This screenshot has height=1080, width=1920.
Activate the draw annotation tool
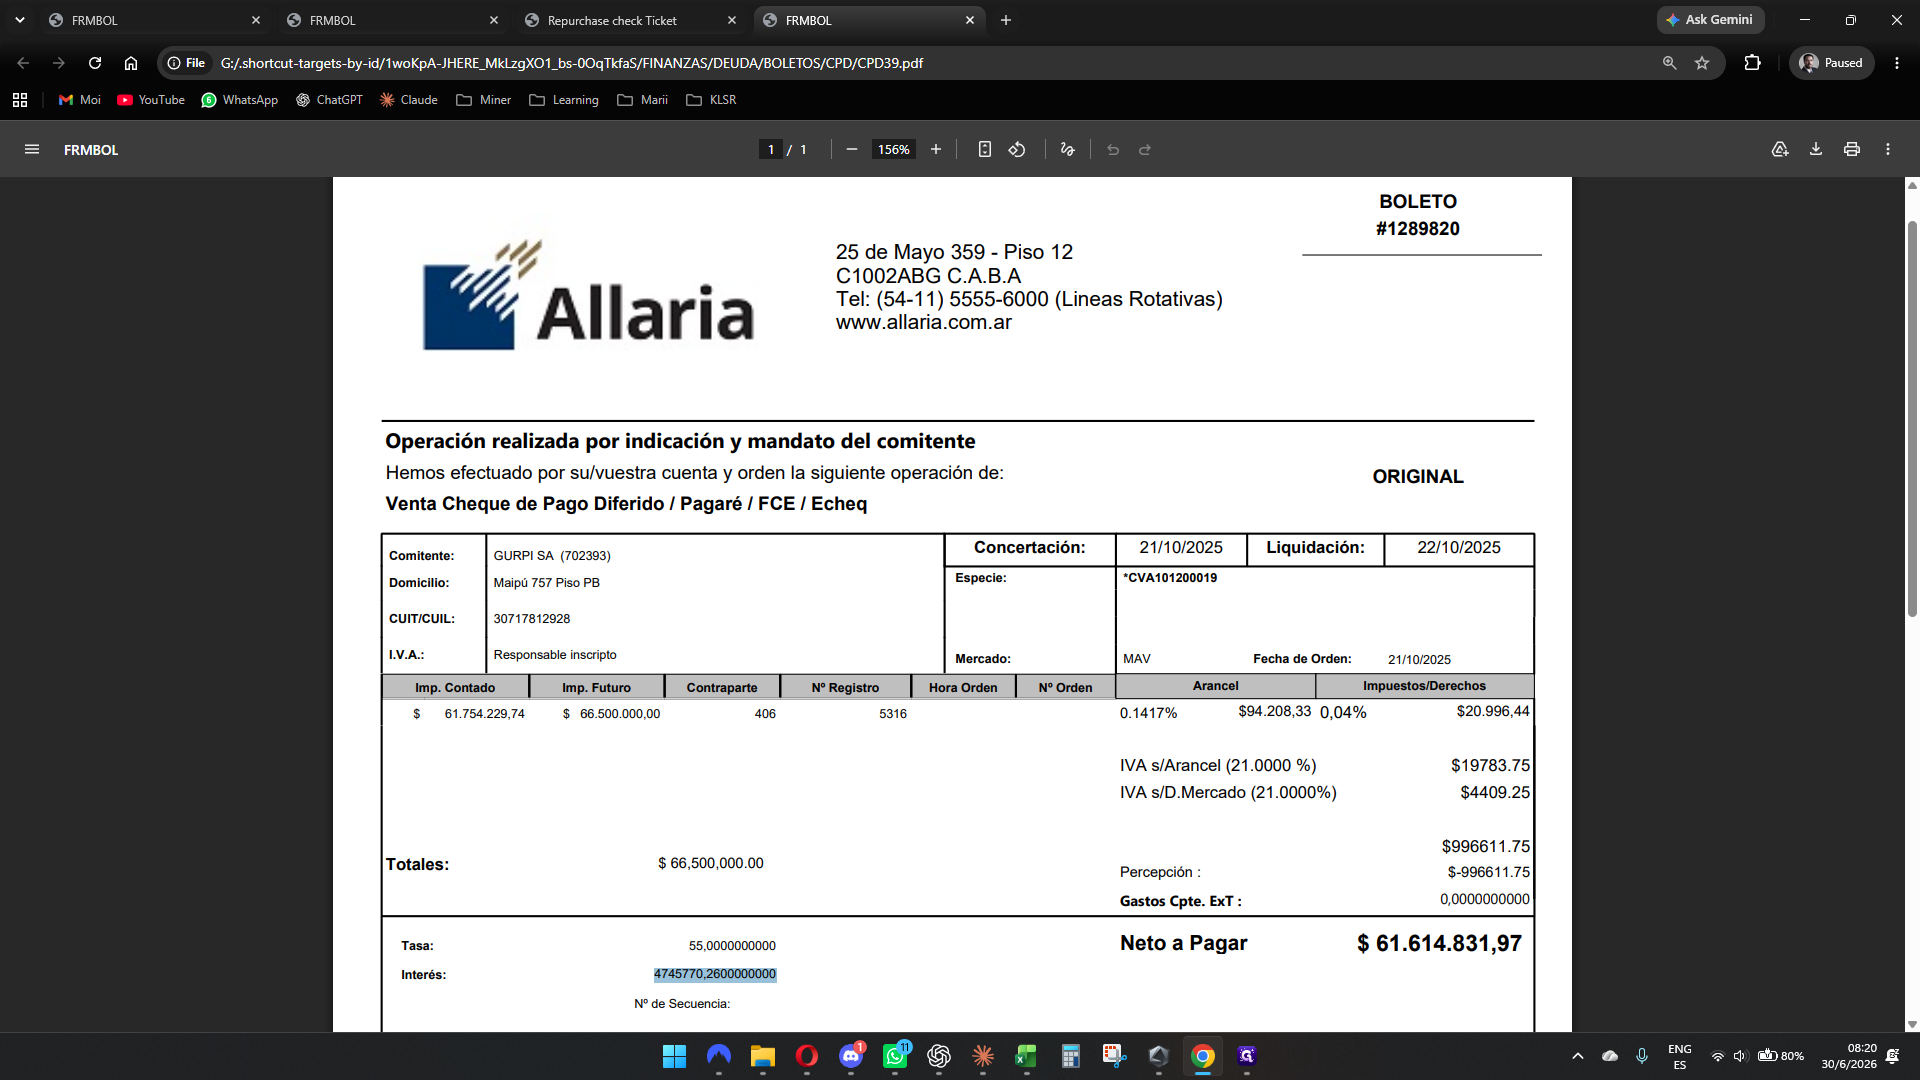pyautogui.click(x=1068, y=150)
